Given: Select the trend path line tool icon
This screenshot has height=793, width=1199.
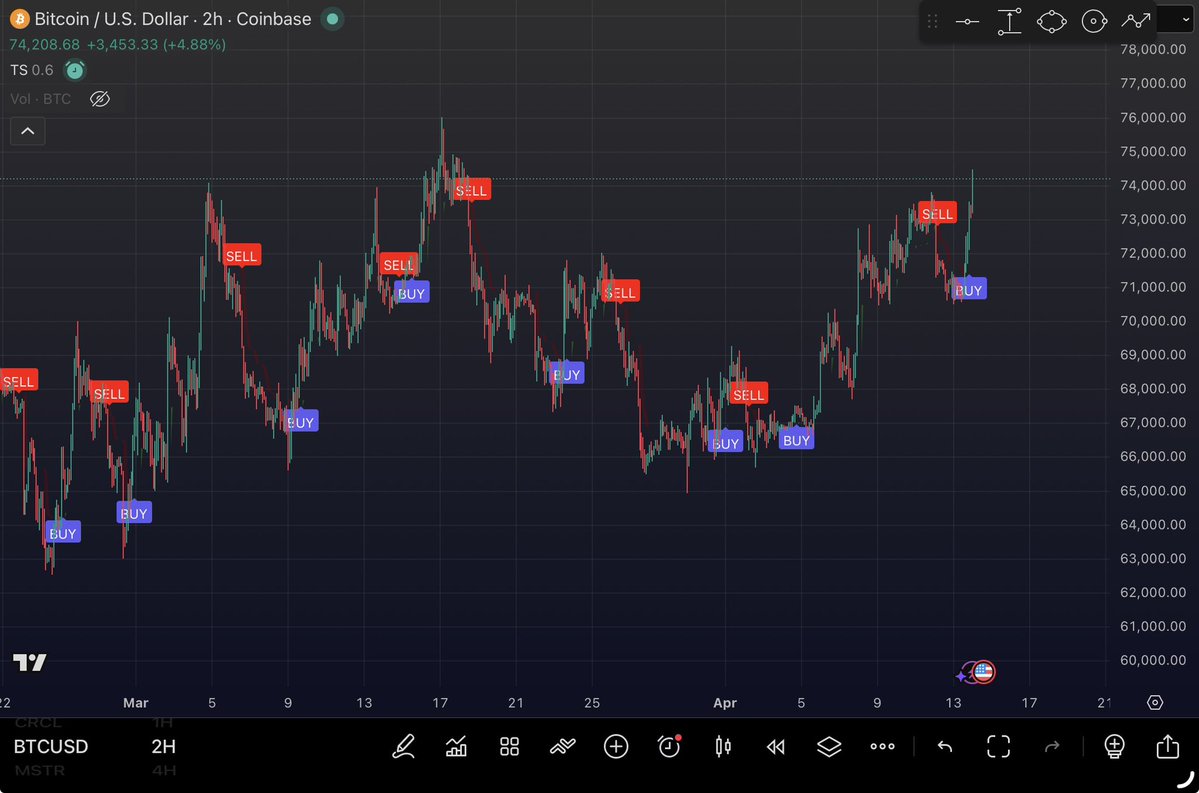Looking at the screenshot, I should 1136,21.
